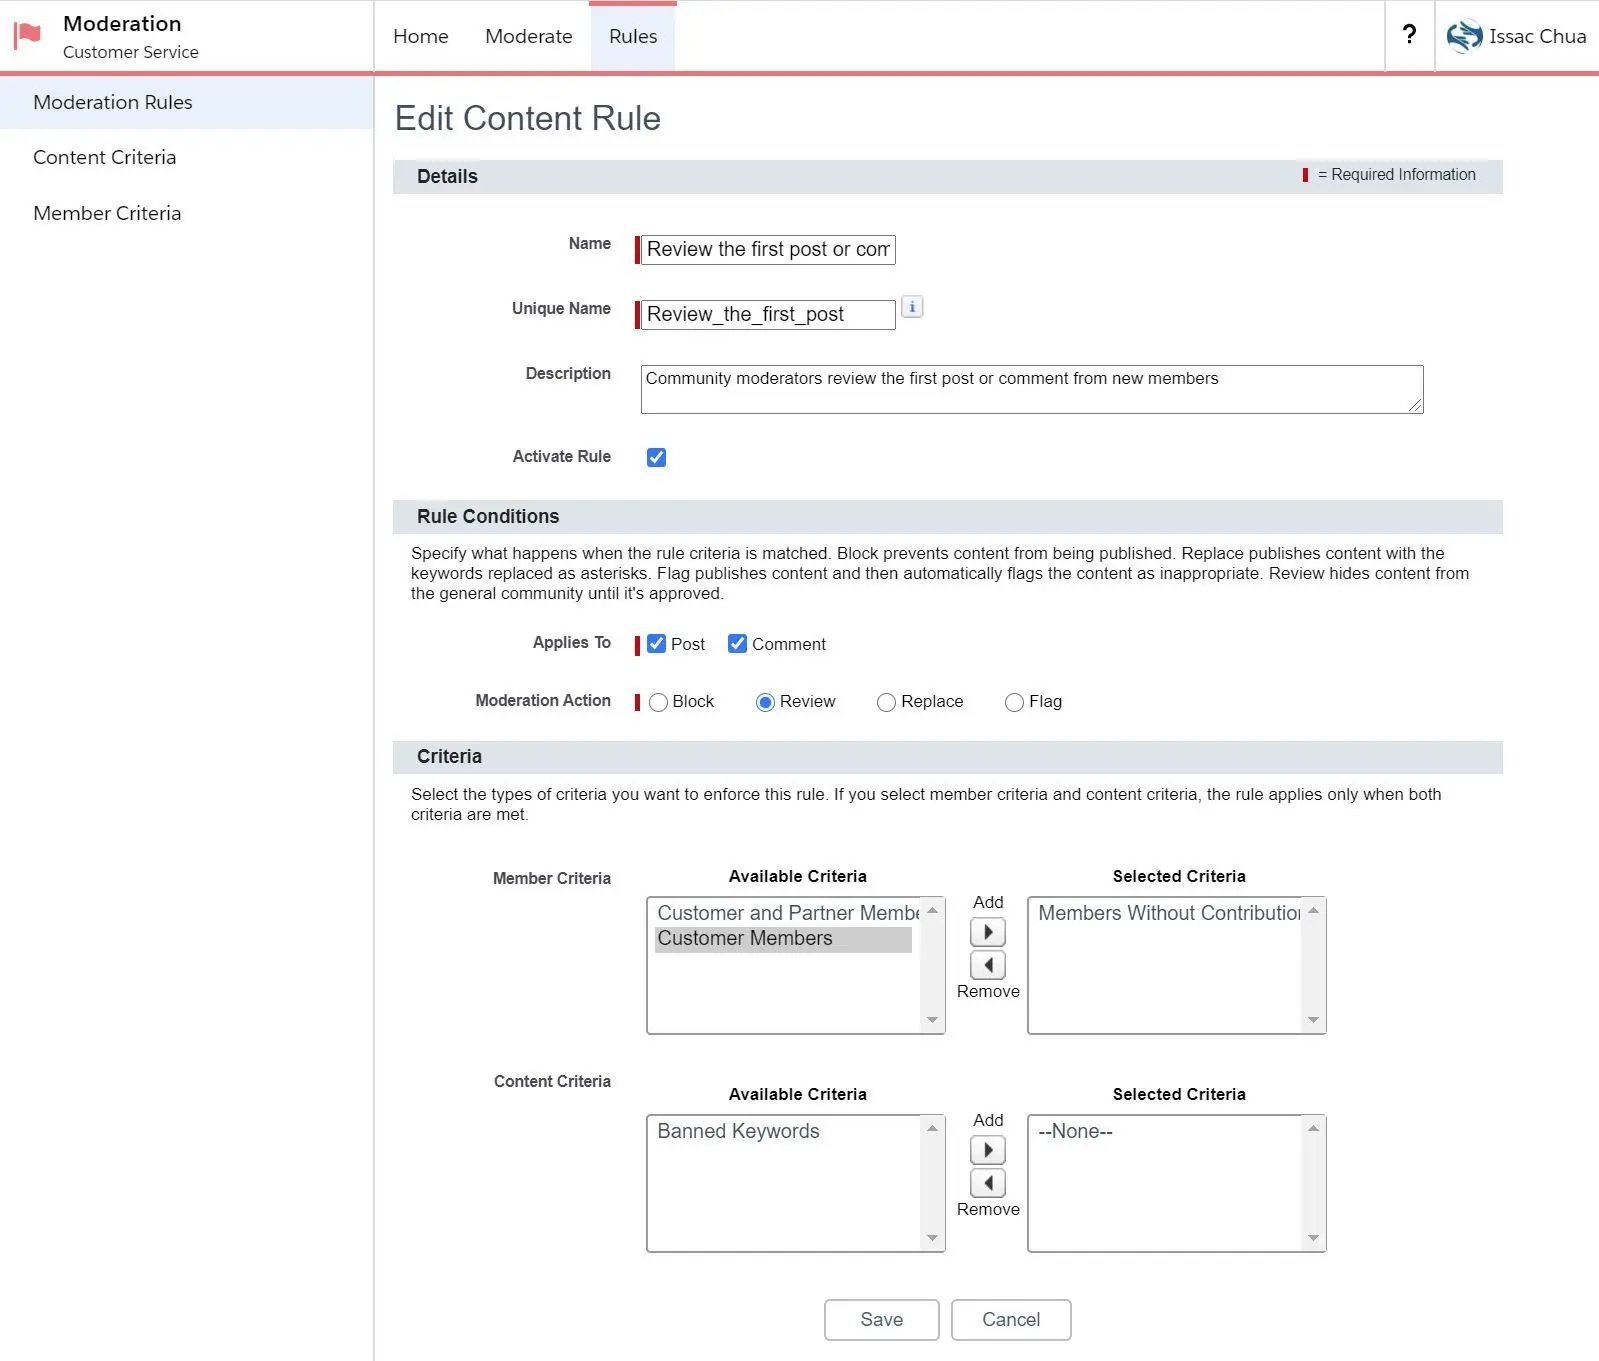Add selected Member Criteria with the right arrow
This screenshot has height=1361, width=1599.
988,932
